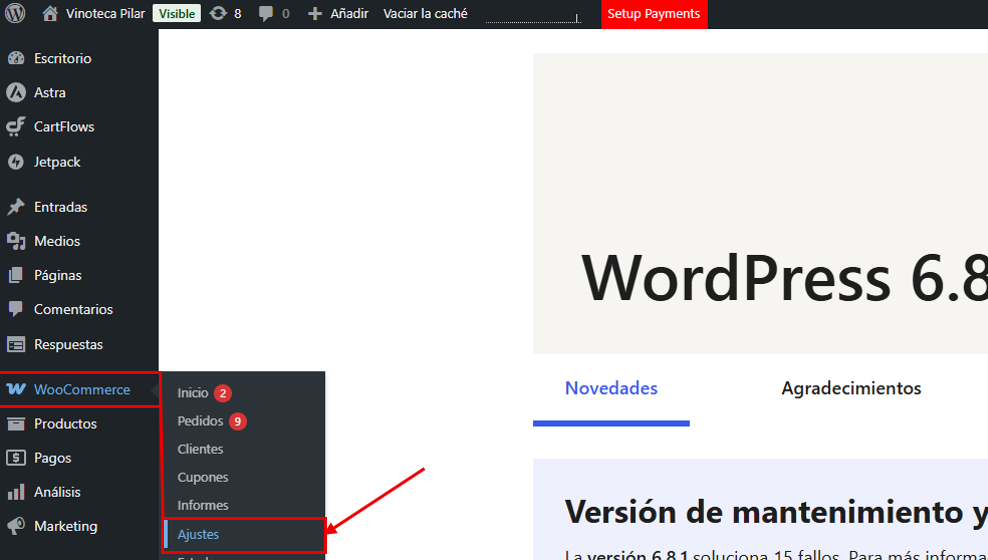
Task: Open the WooCommerce menu label
Action: (x=82, y=389)
